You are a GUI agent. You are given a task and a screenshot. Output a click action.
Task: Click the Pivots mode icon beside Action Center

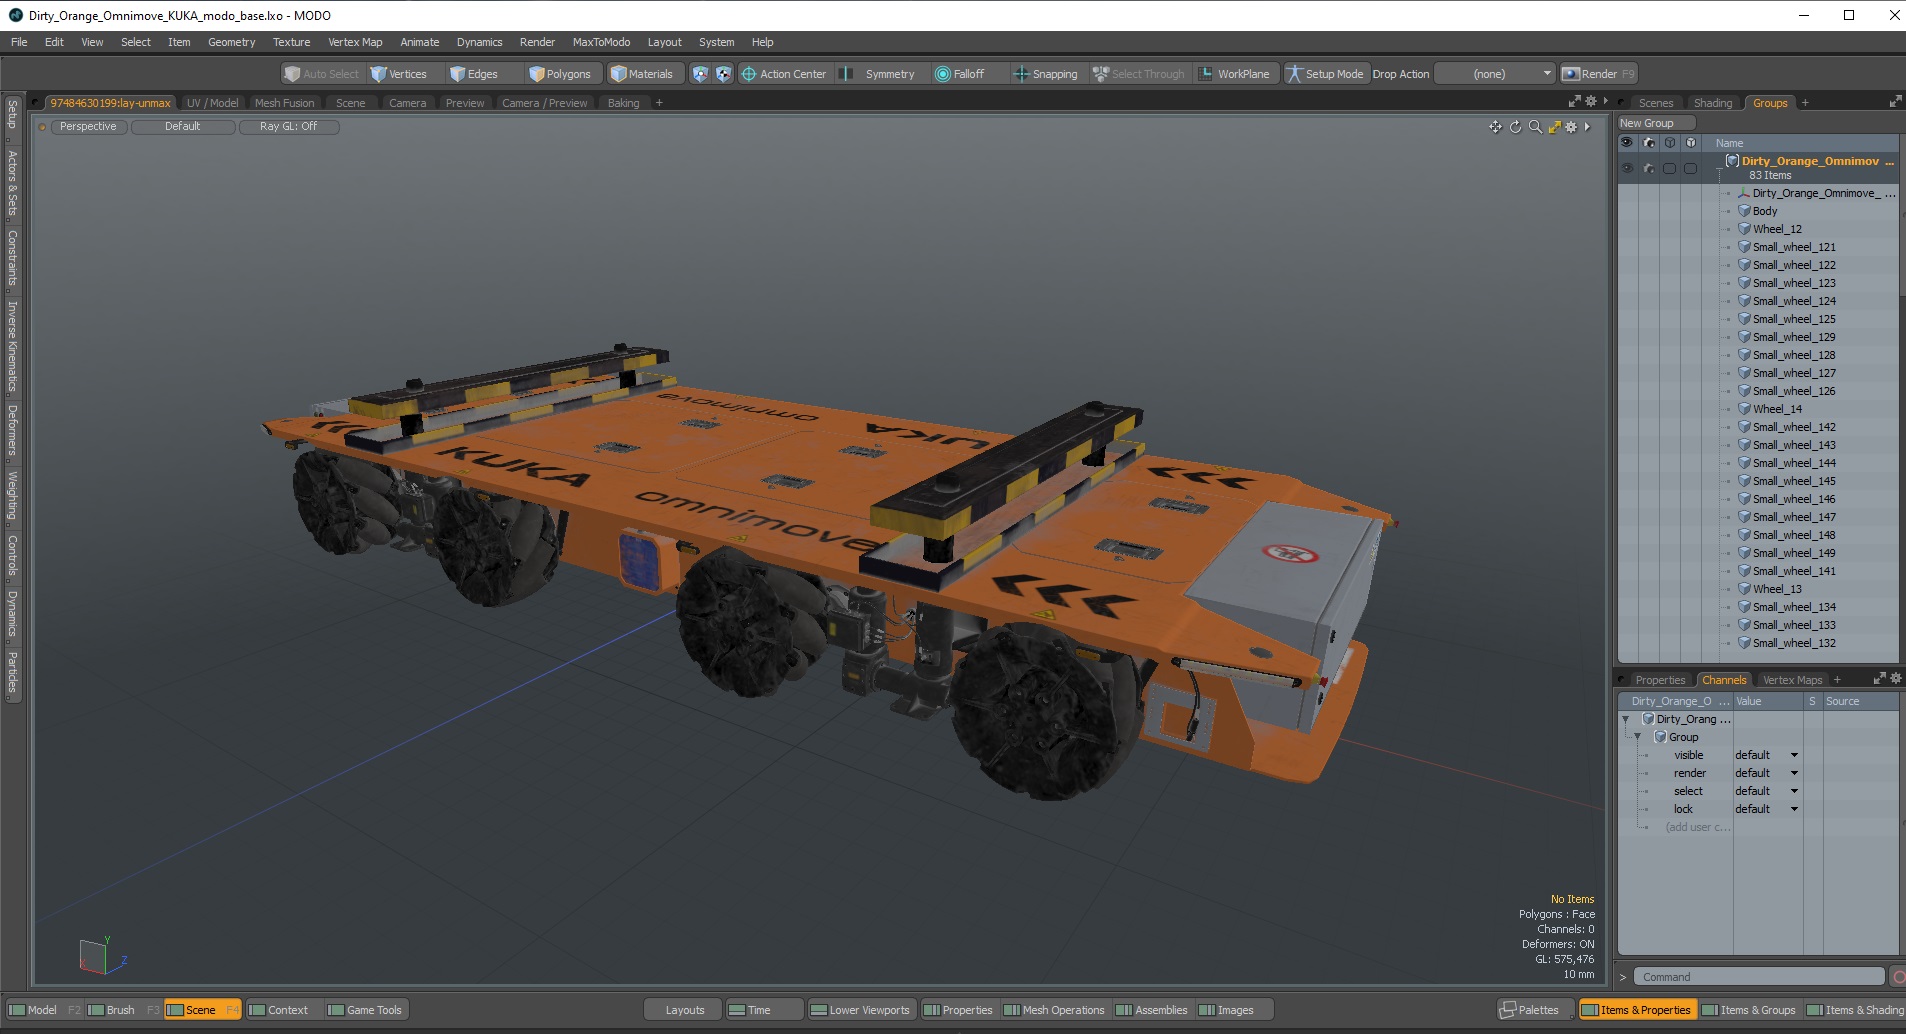[x=723, y=74]
